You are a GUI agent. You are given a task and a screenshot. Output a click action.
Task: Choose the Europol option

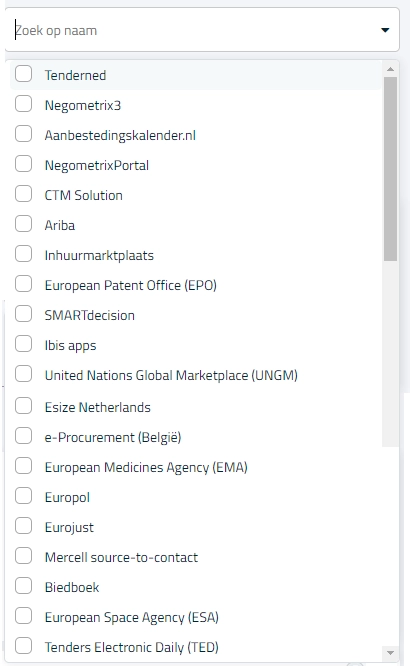(x=195, y=497)
